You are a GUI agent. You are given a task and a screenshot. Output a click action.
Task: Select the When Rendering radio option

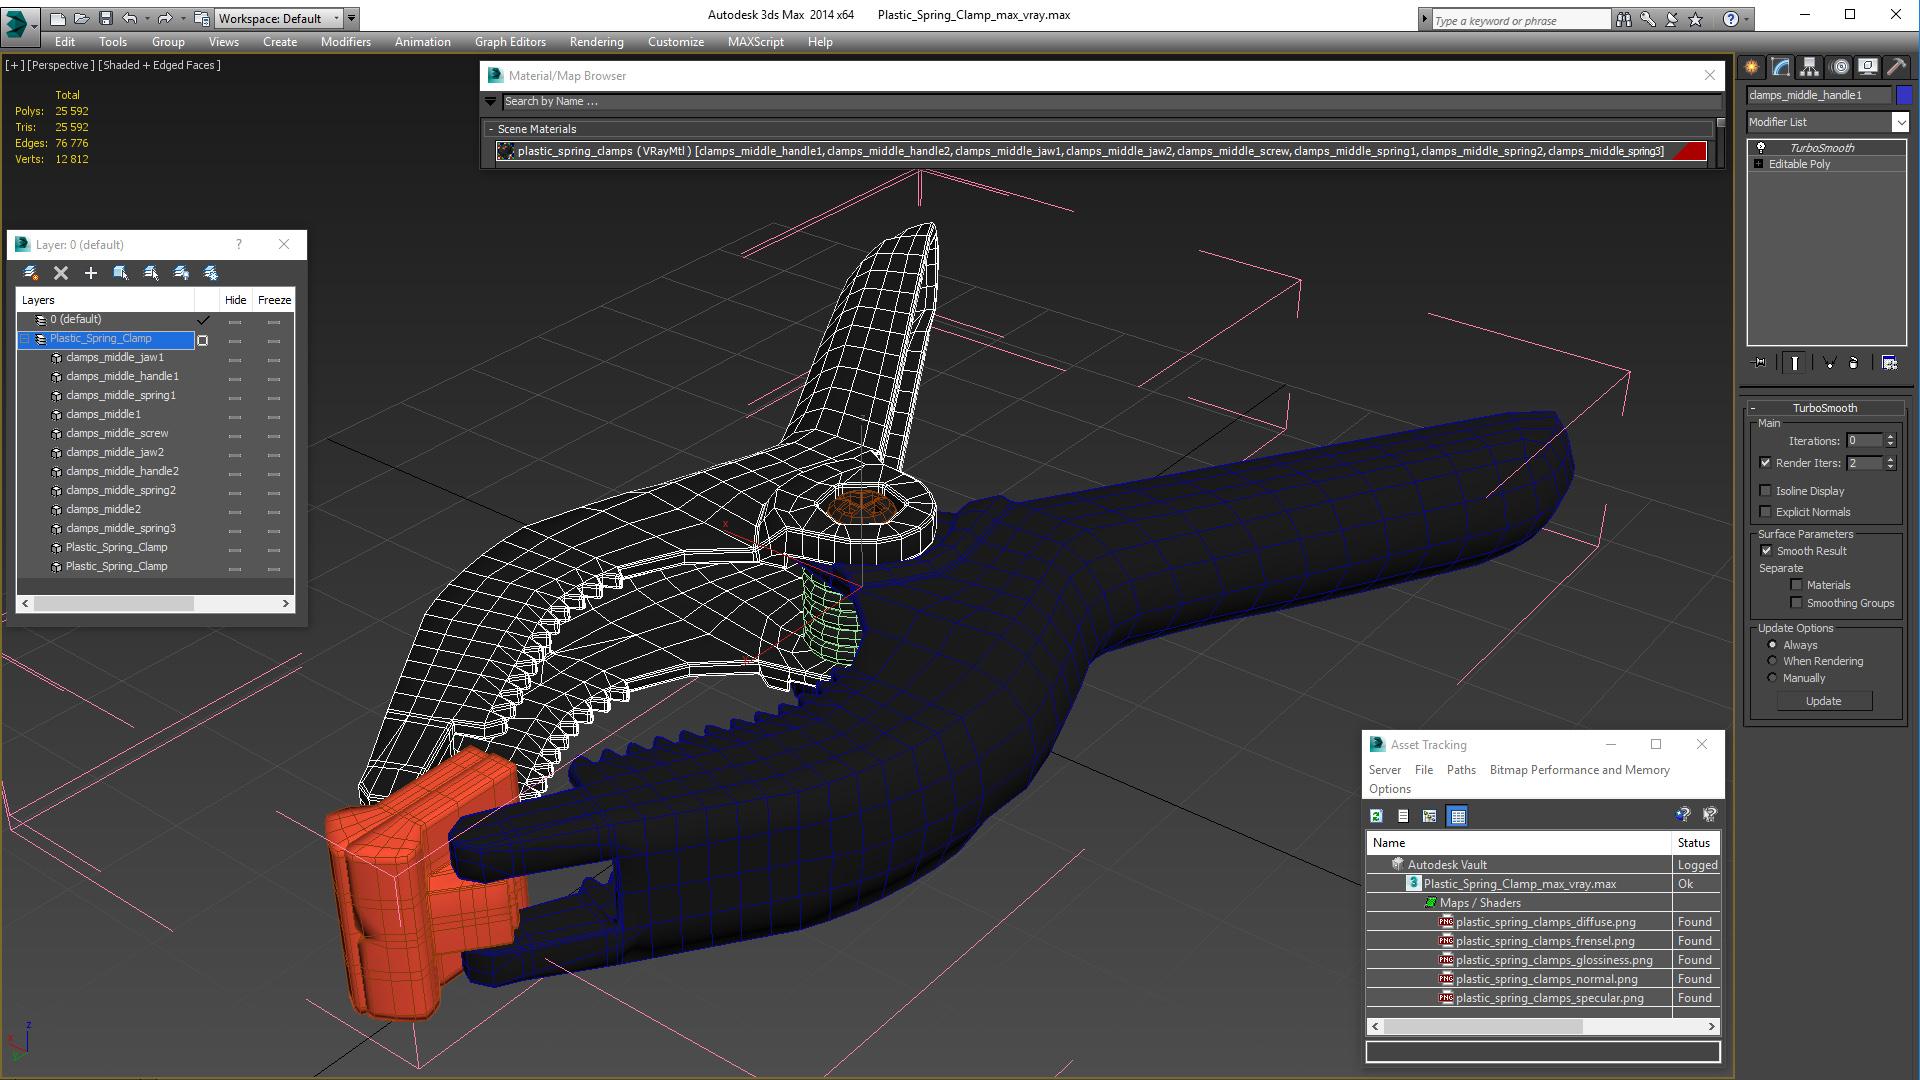pyautogui.click(x=1773, y=661)
